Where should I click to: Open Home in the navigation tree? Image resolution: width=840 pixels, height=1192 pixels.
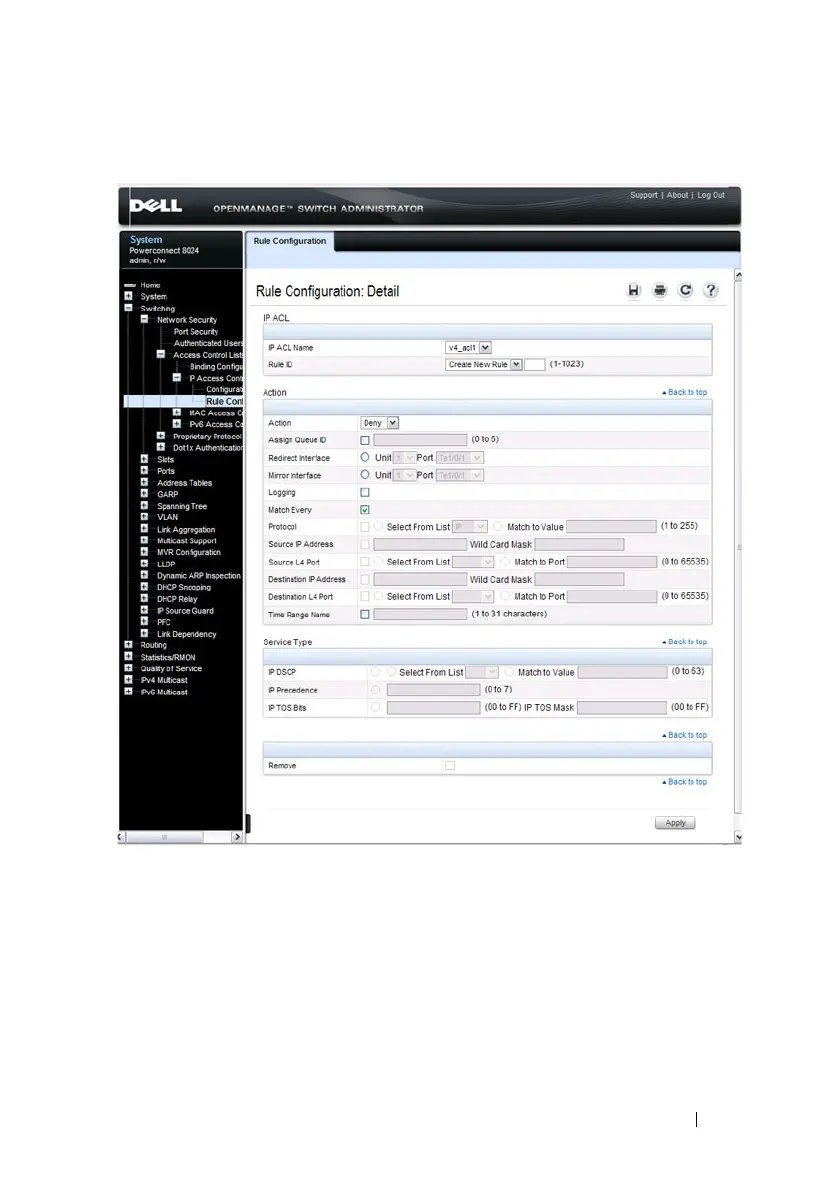pyautogui.click(x=150, y=285)
